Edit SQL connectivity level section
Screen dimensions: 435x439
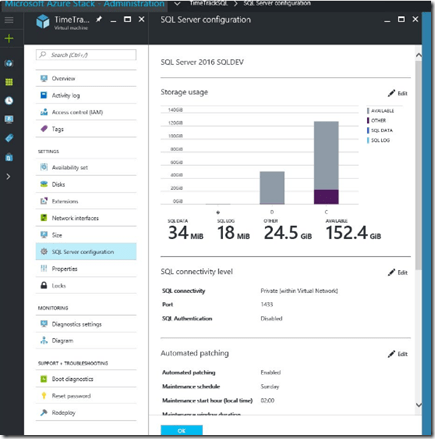tap(398, 273)
